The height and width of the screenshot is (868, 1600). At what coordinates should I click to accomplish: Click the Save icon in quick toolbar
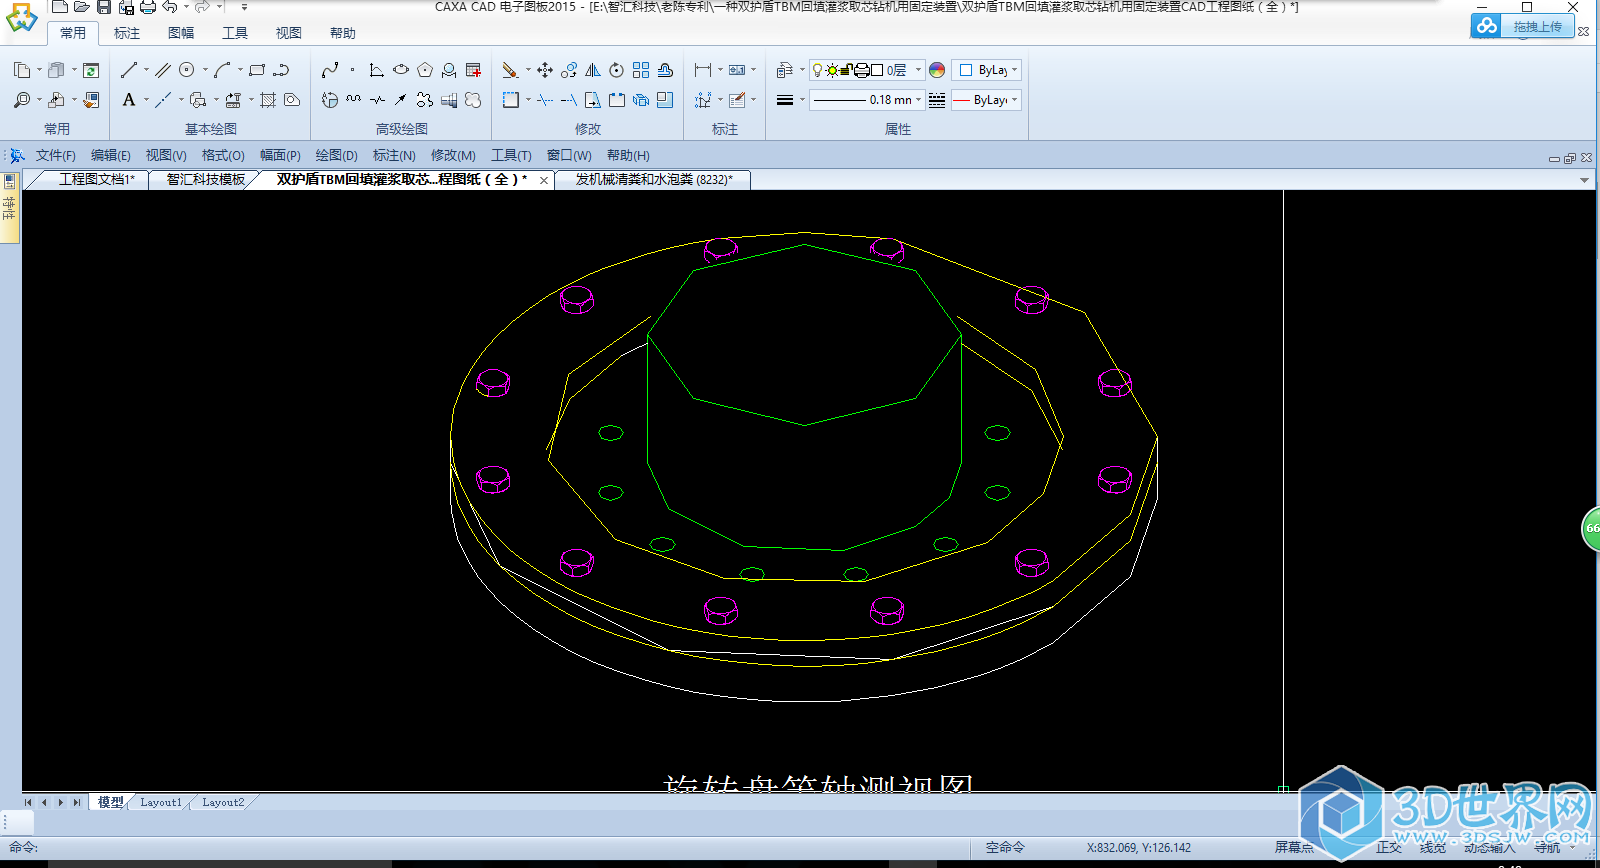tap(104, 7)
